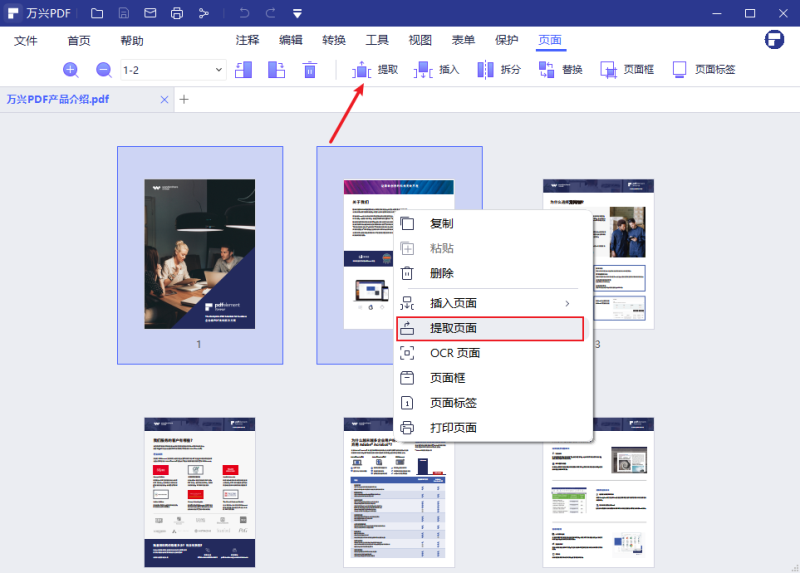Click the zoom in magnifier icon
The height and width of the screenshot is (573, 800).
(x=70, y=69)
